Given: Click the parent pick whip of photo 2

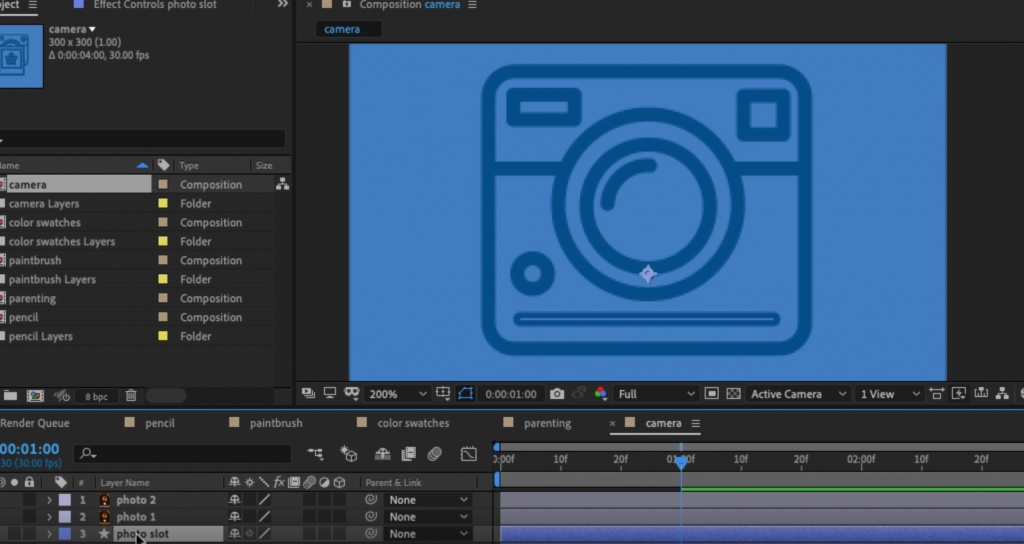Looking at the screenshot, I should (x=371, y=500).
